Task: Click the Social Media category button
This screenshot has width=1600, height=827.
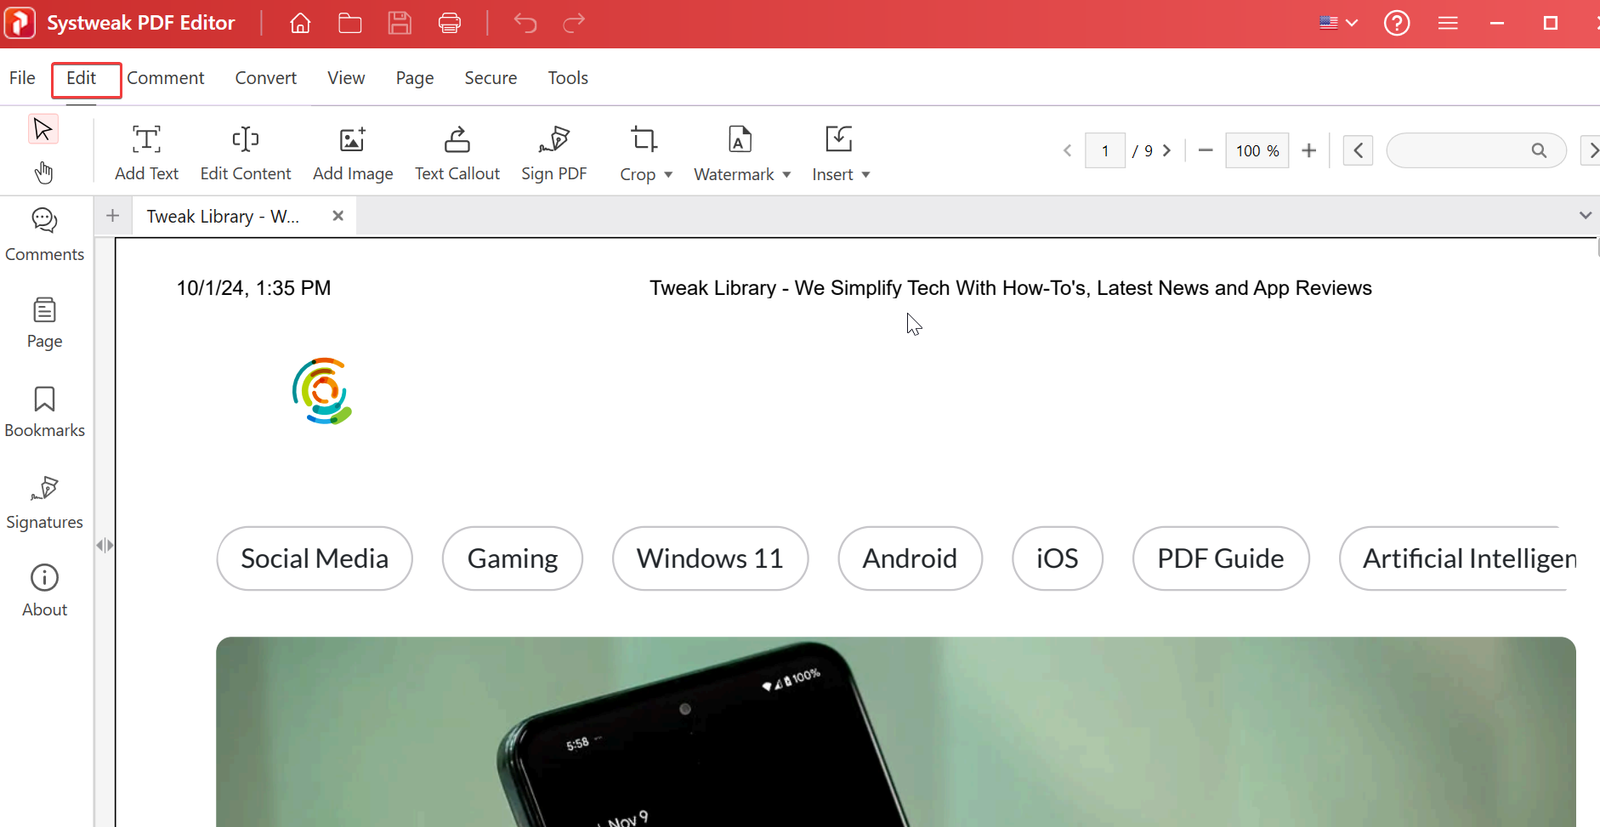Action: tap(315, 558)
